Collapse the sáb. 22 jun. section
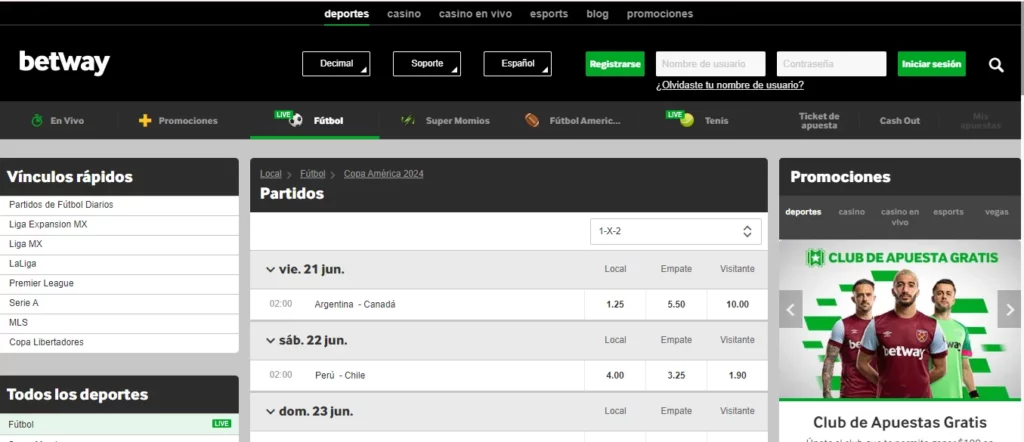1024x442 pixels. pos(270,340)
